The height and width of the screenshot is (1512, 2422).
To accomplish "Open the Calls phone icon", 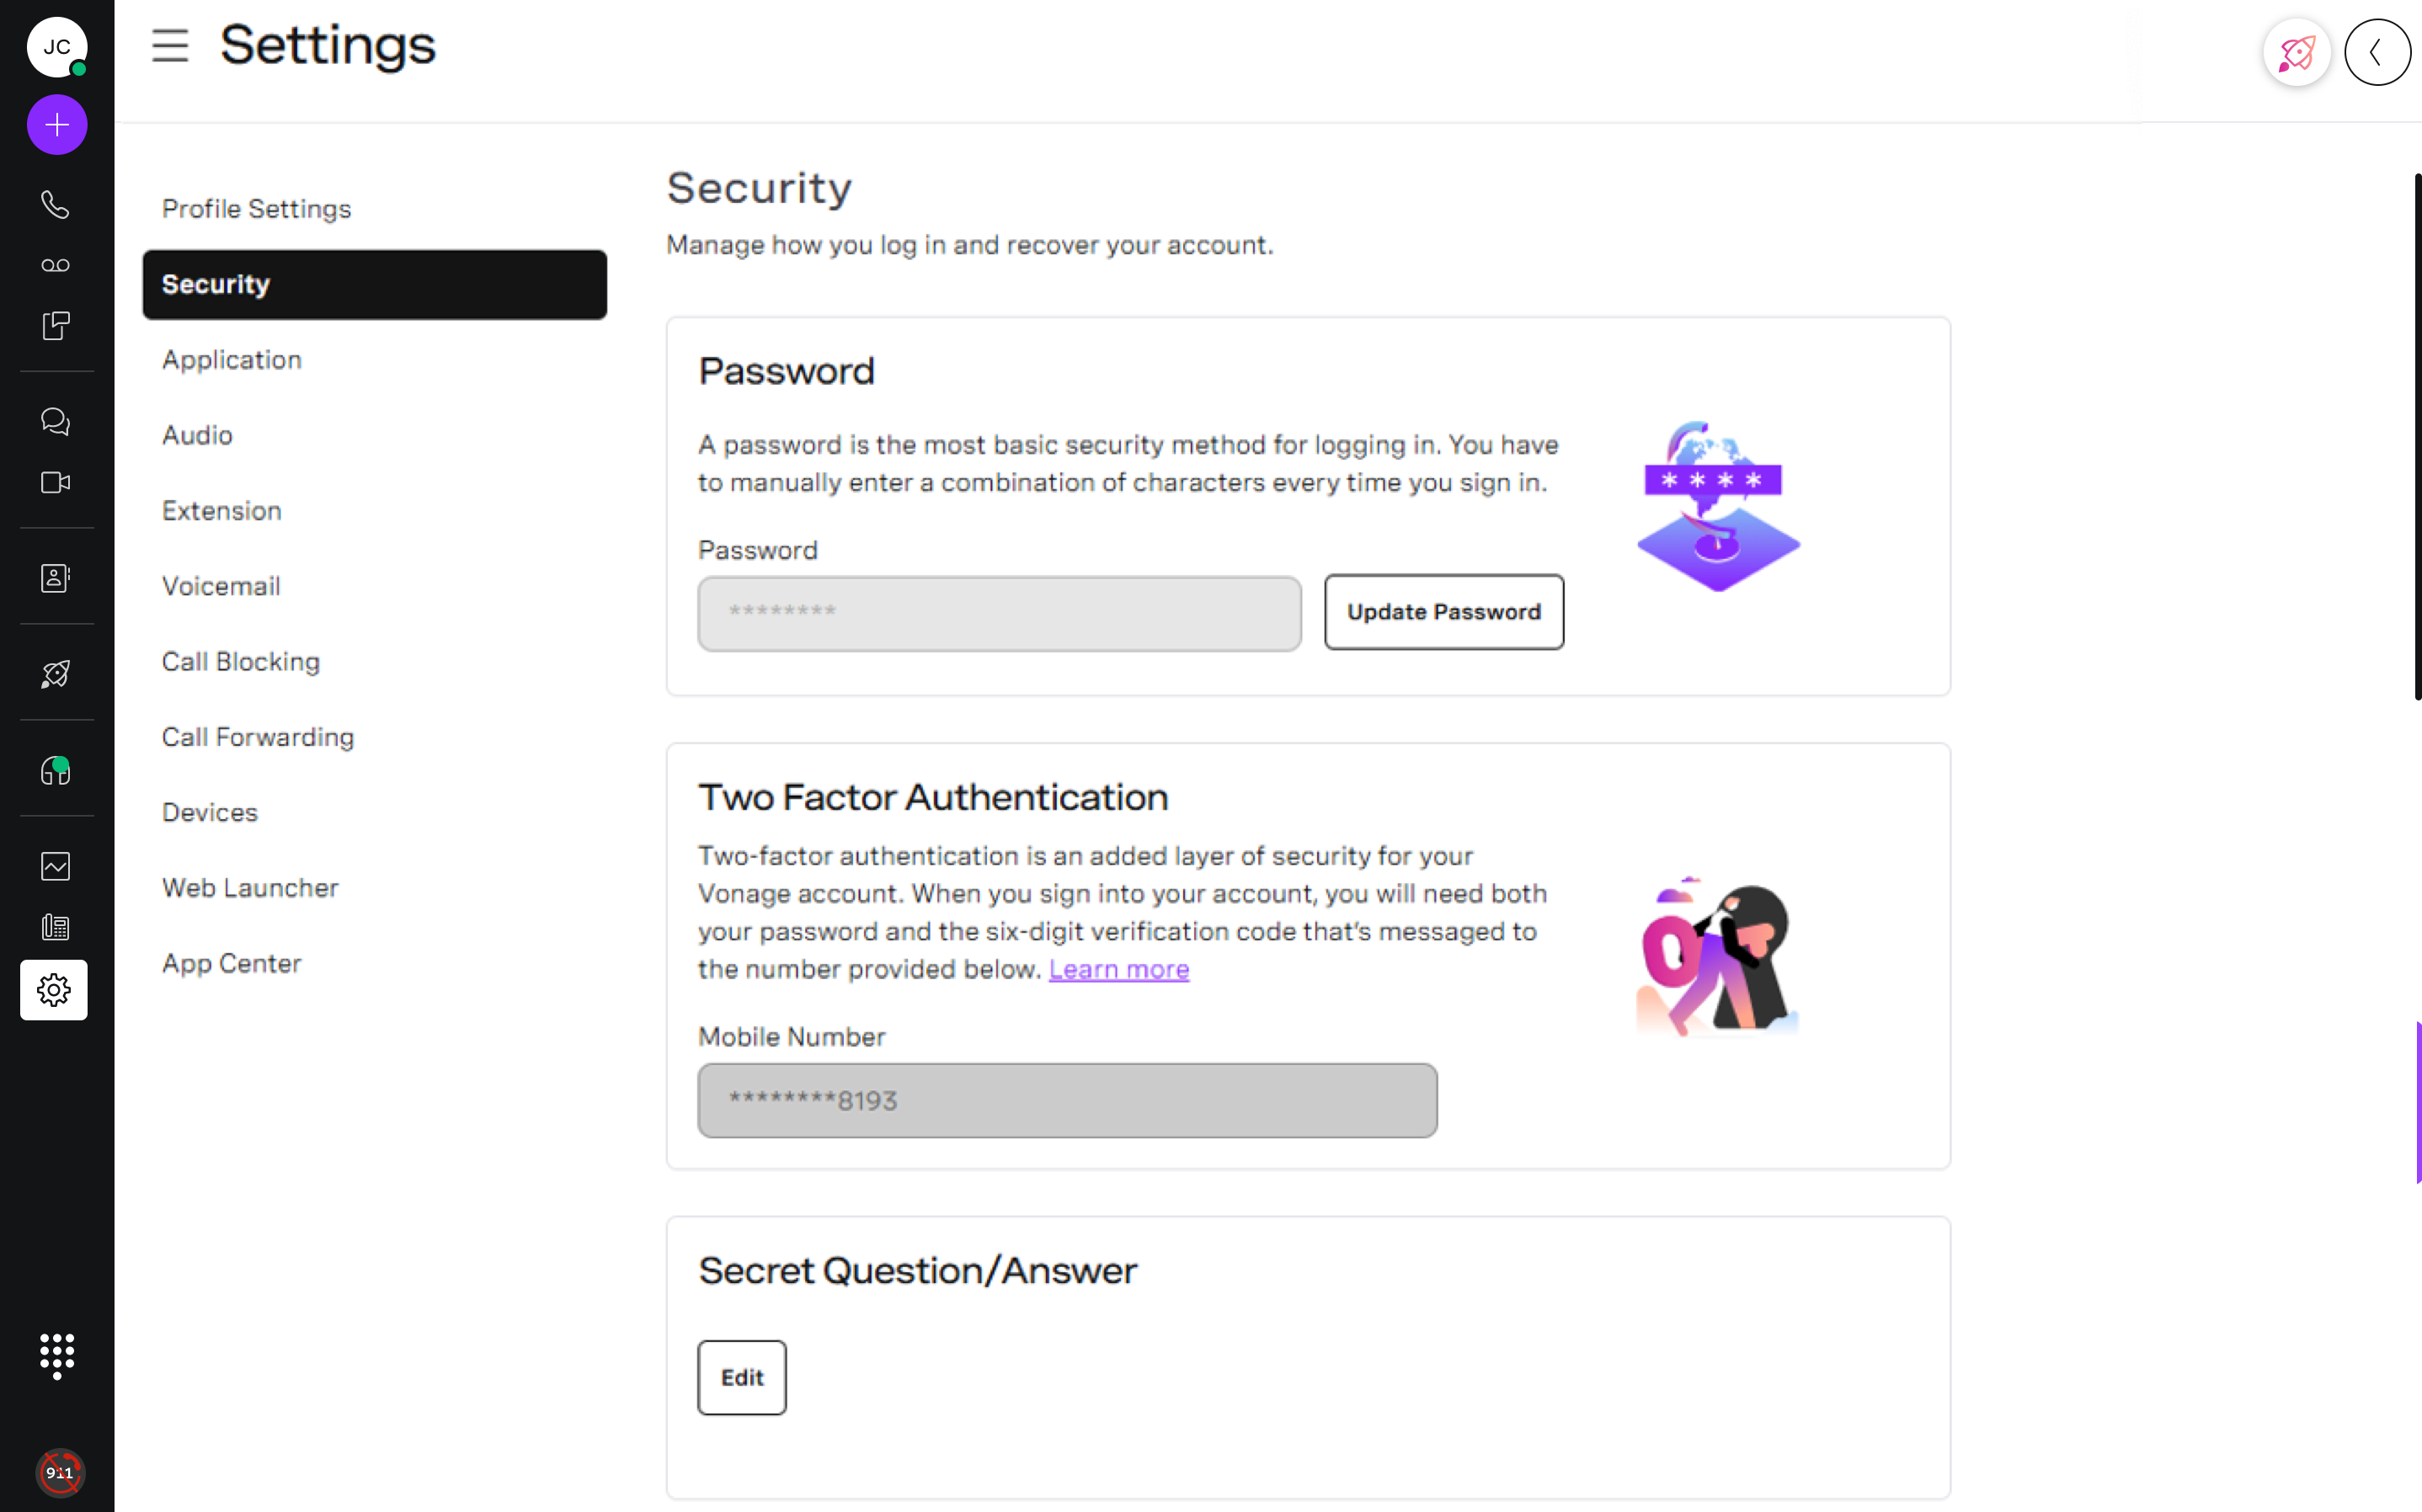I will [x=55, y=205].
